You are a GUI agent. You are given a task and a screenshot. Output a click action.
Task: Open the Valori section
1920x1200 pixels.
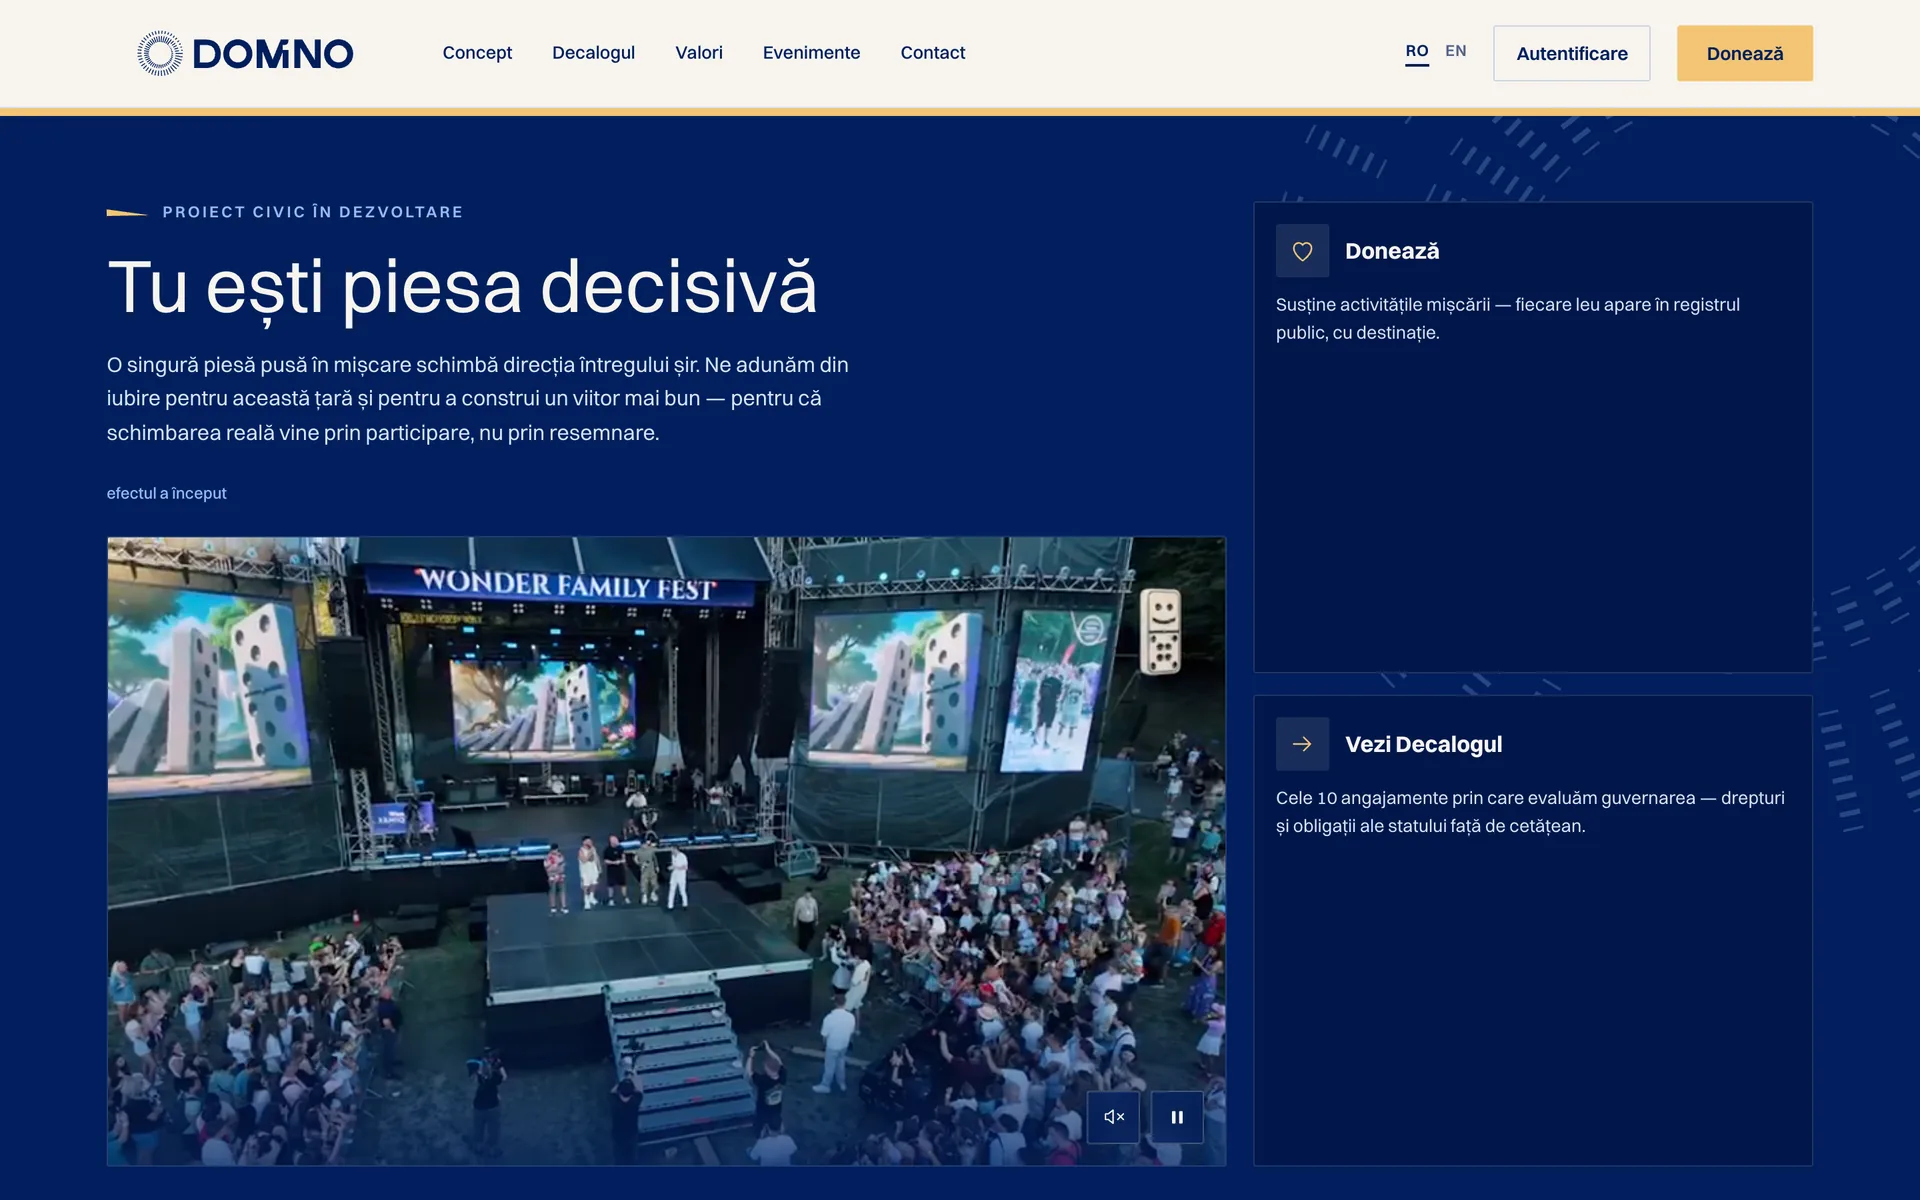point(699,53)
